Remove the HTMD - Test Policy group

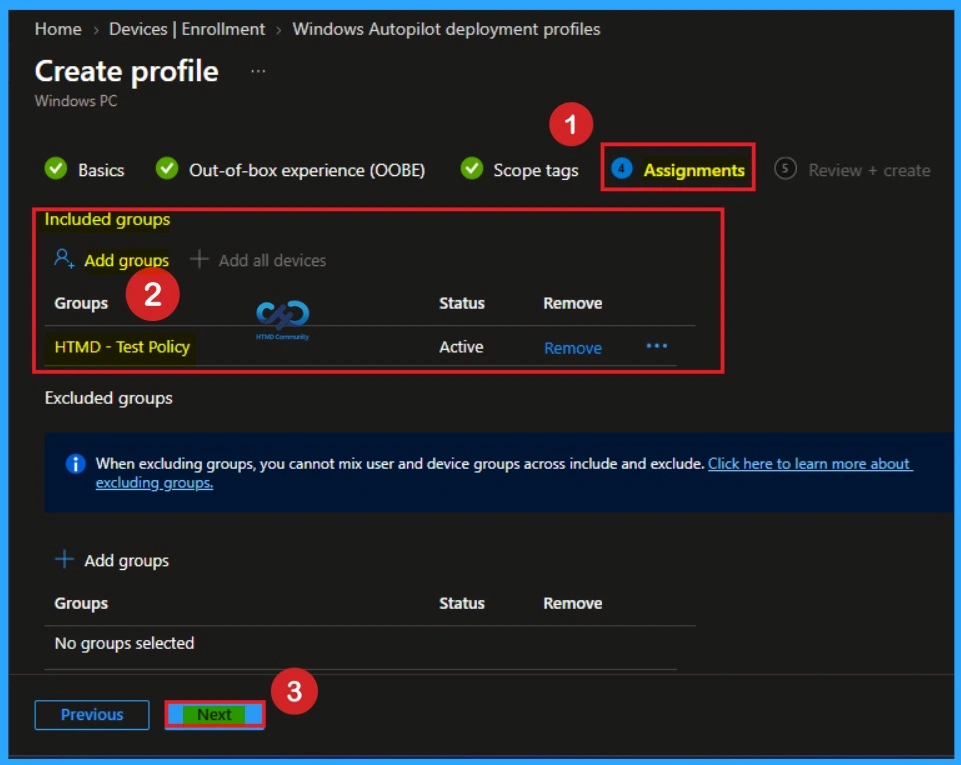[x=572, y=348]
